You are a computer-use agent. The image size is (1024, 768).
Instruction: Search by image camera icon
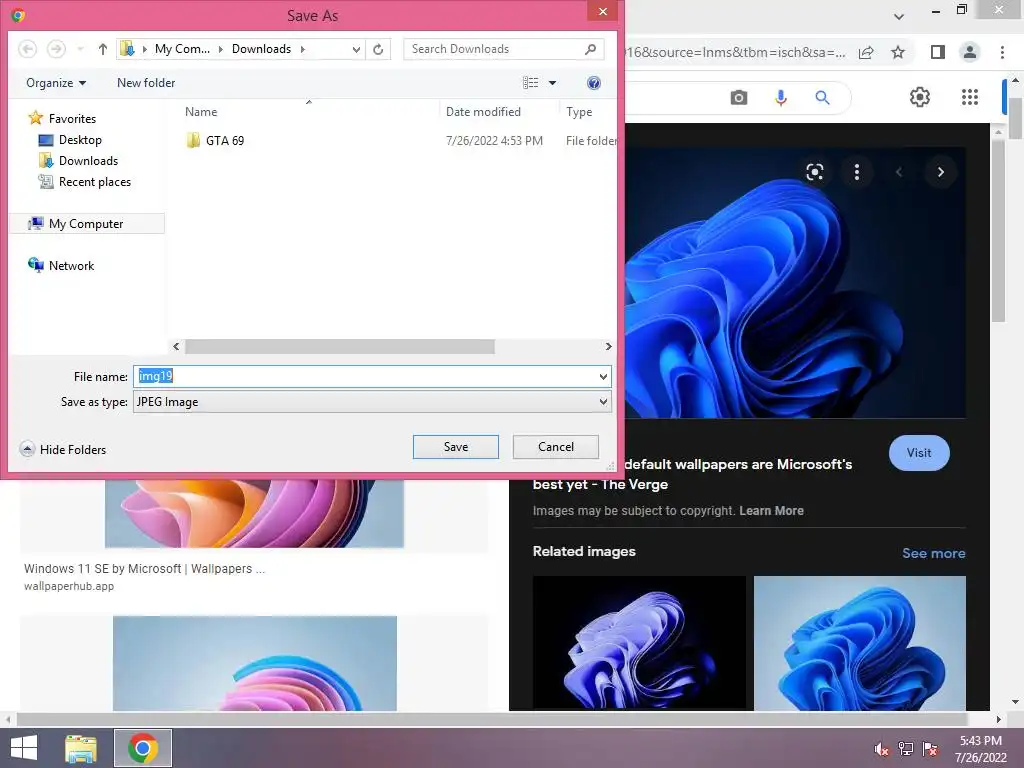pos(739,98)
